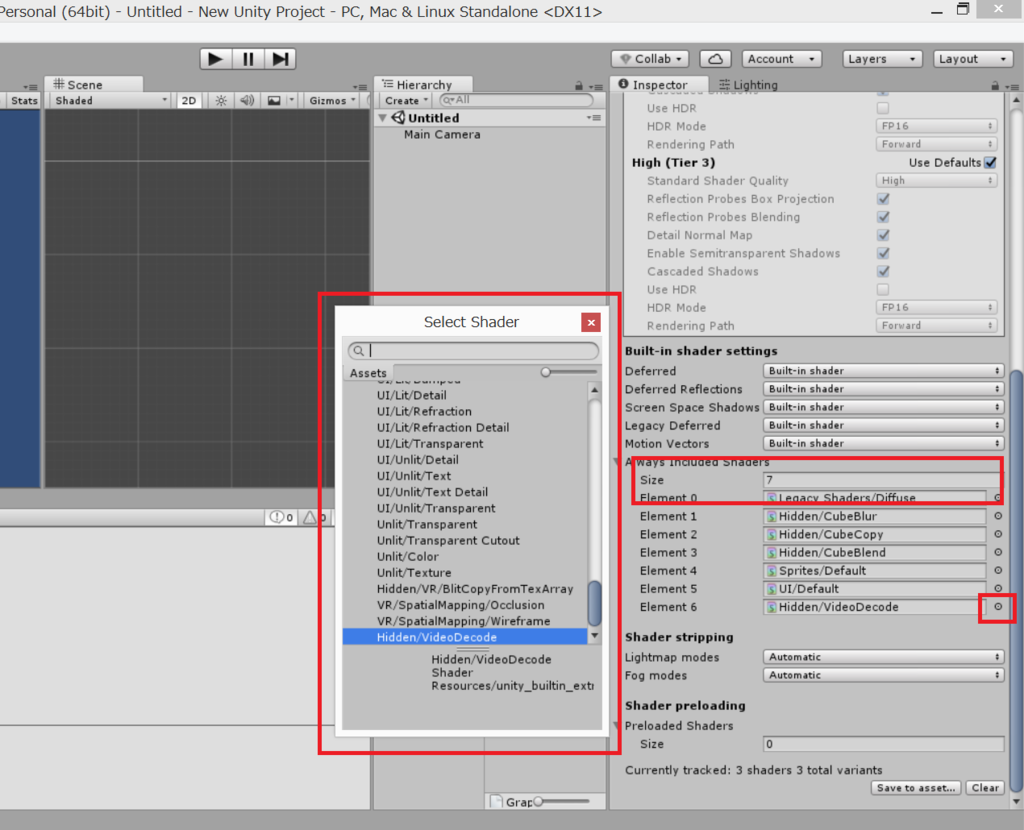The image size is (1024, 830).
Task: Toggle Cascaded Shadows checkbox in Tier 3
Action: 883,271
